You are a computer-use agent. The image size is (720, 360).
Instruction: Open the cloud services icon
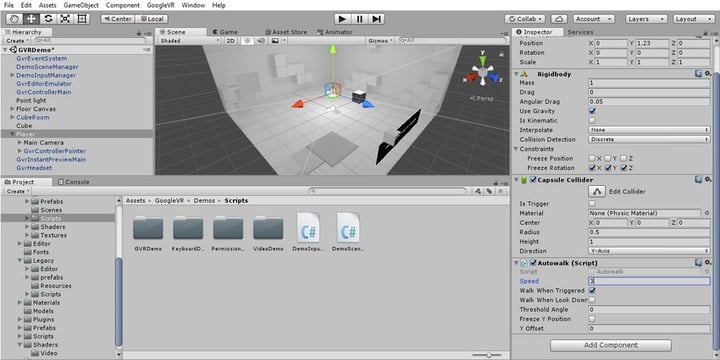558,19
